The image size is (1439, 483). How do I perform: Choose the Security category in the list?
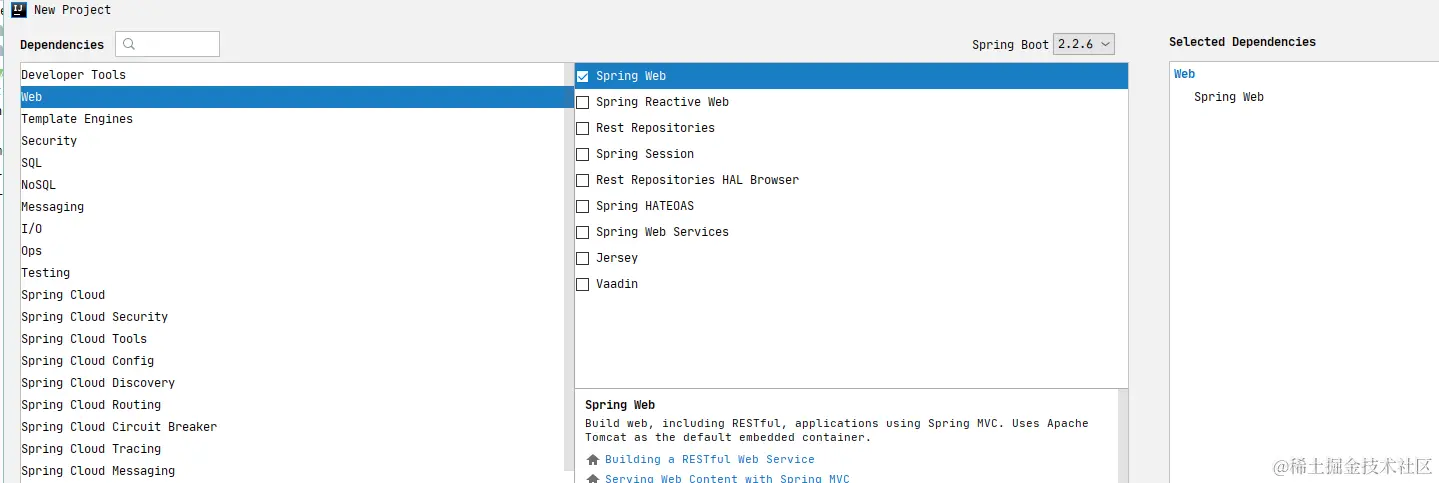[49, 141]
